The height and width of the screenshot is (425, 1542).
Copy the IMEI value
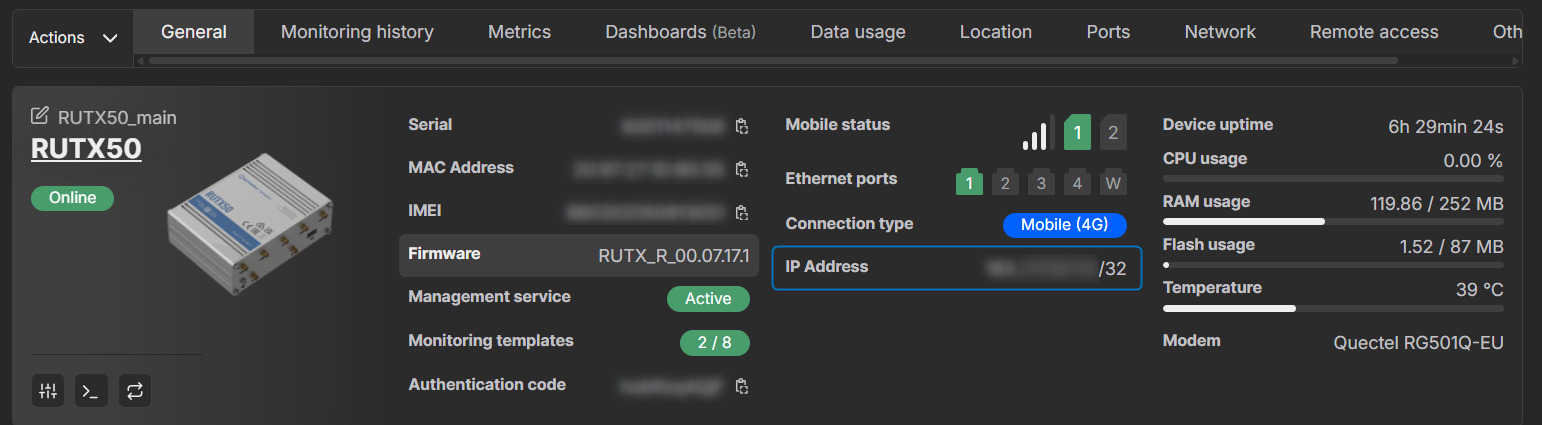(741, 212)
